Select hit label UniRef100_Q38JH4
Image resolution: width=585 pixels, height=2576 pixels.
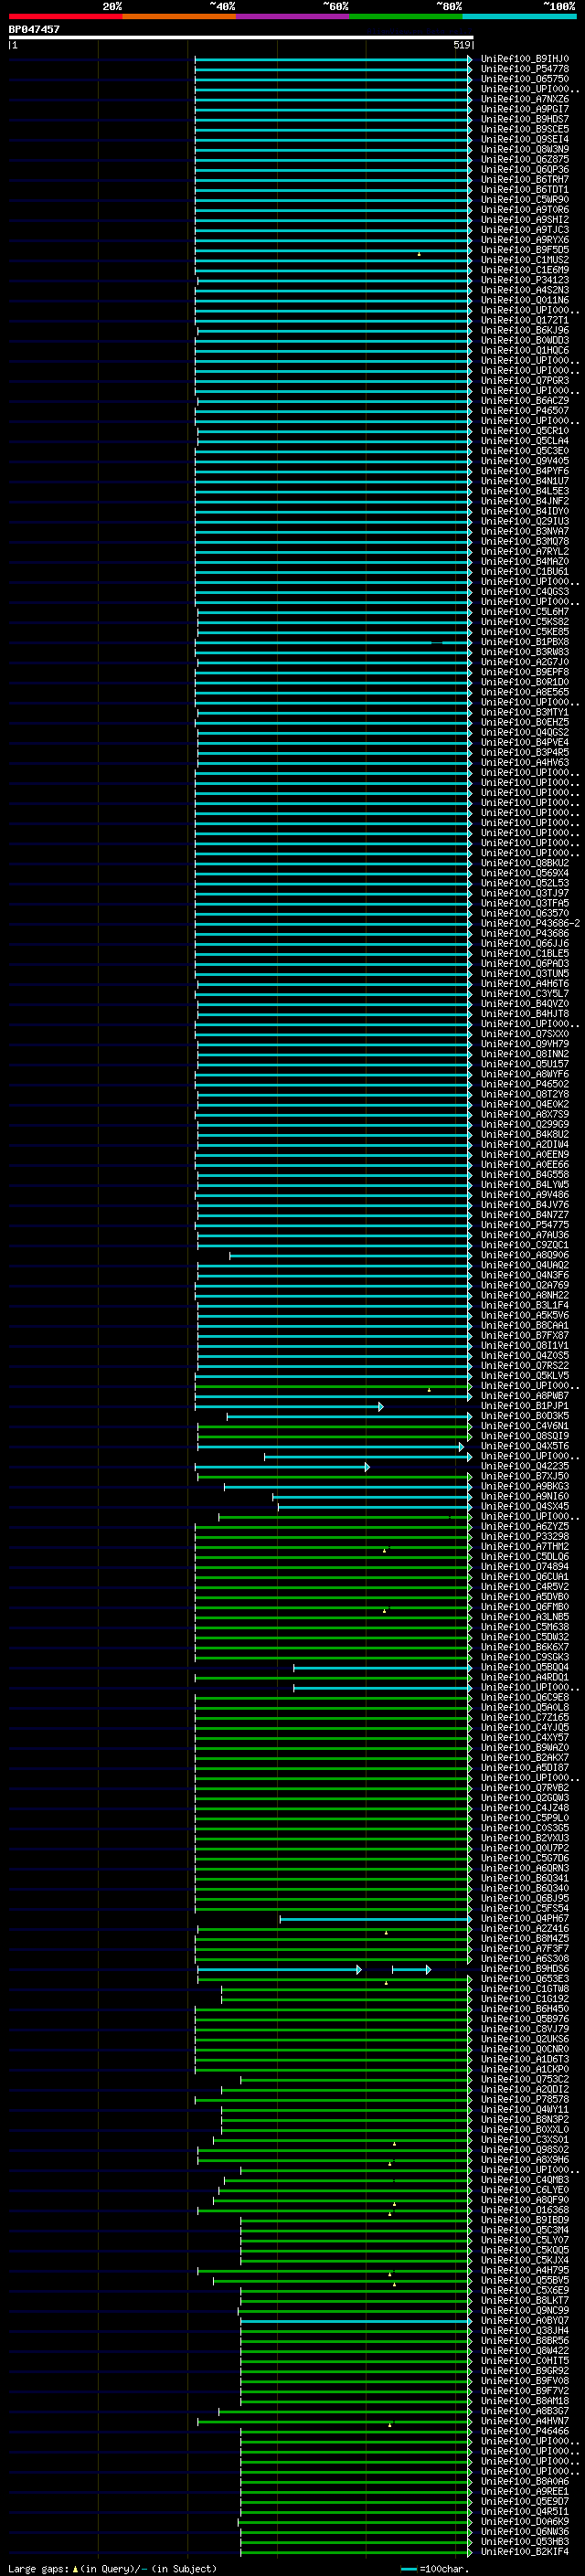coord(524,2330)
